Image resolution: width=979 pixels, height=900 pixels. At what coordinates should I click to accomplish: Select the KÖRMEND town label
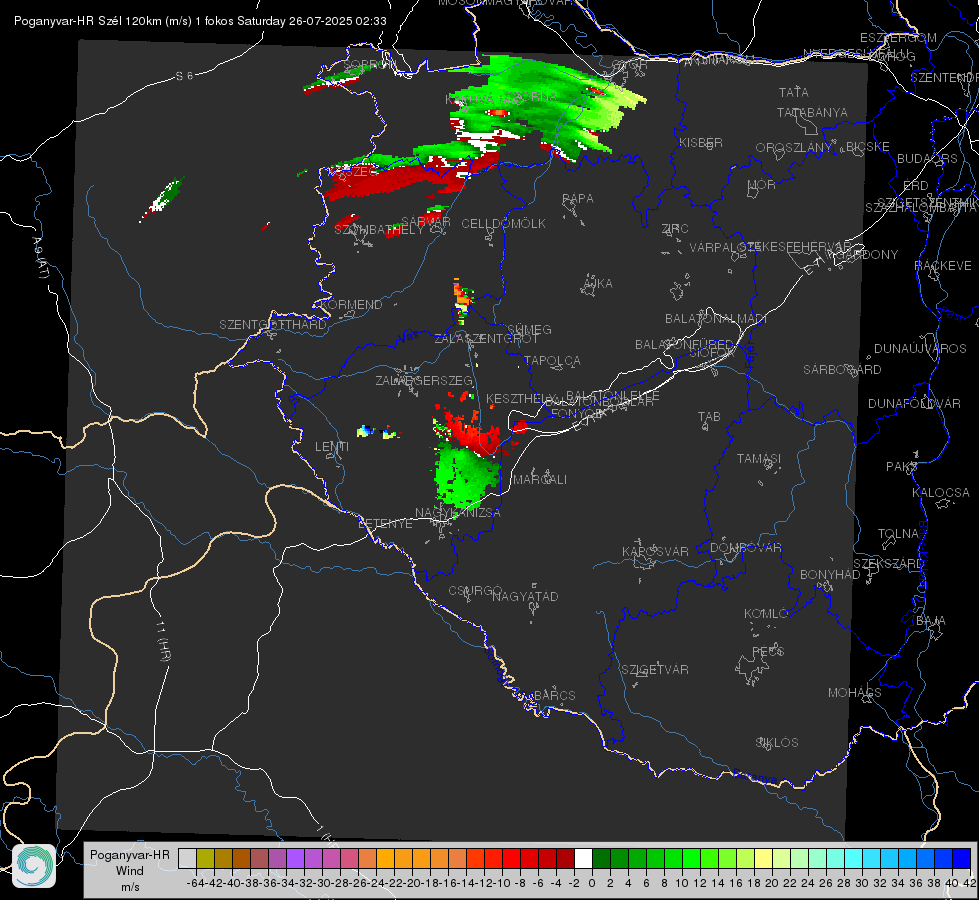(350, 304)
